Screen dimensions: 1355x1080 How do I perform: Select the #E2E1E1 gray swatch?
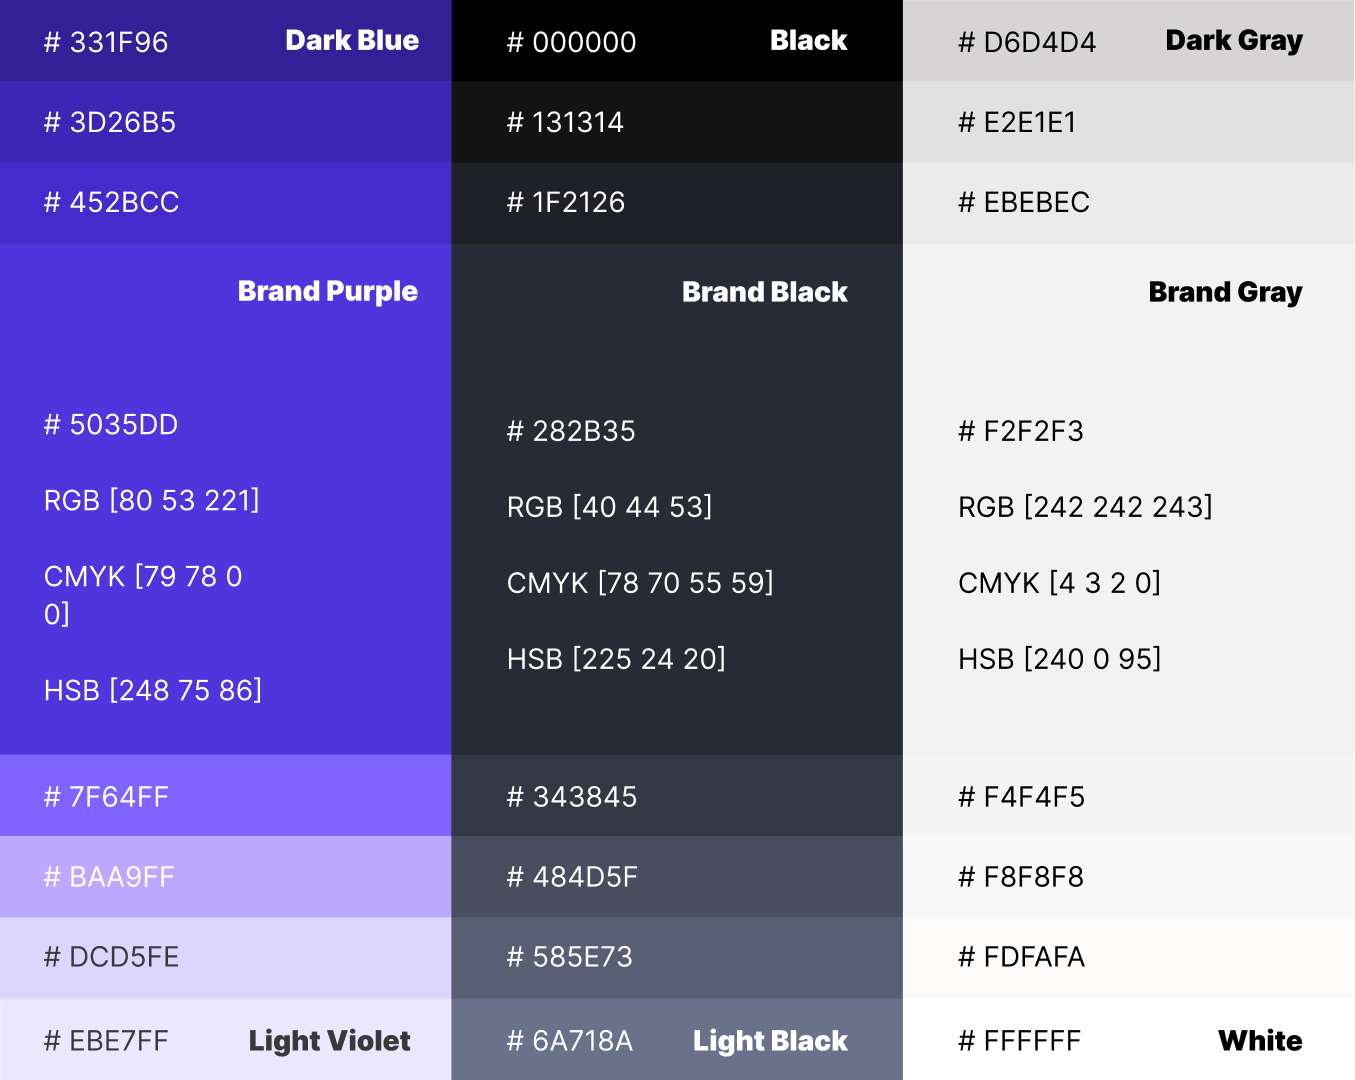point(1129,122)
